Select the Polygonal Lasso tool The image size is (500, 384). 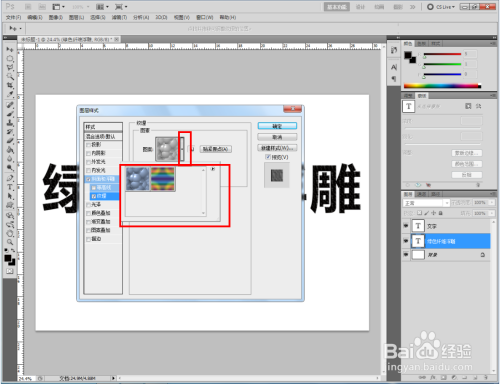coord(10,68)
